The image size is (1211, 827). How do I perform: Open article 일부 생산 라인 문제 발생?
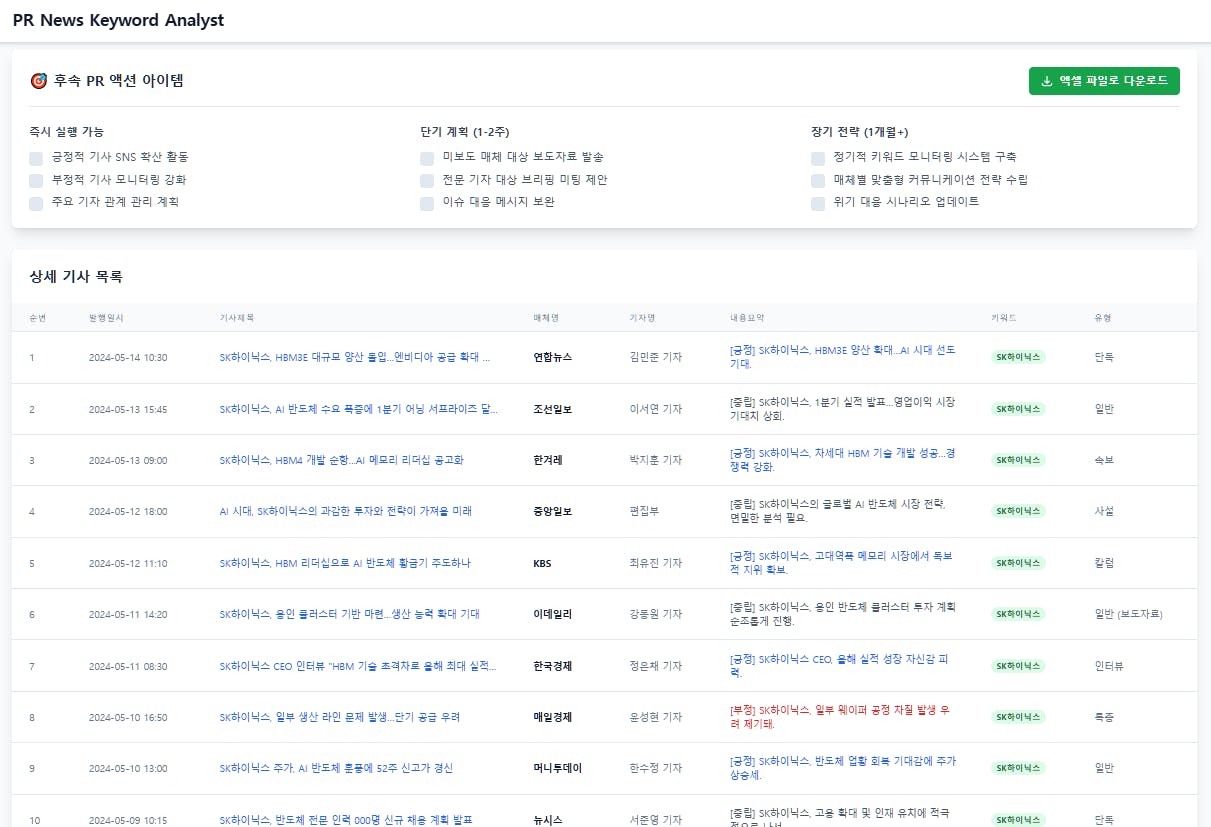(x=339, y=717)
